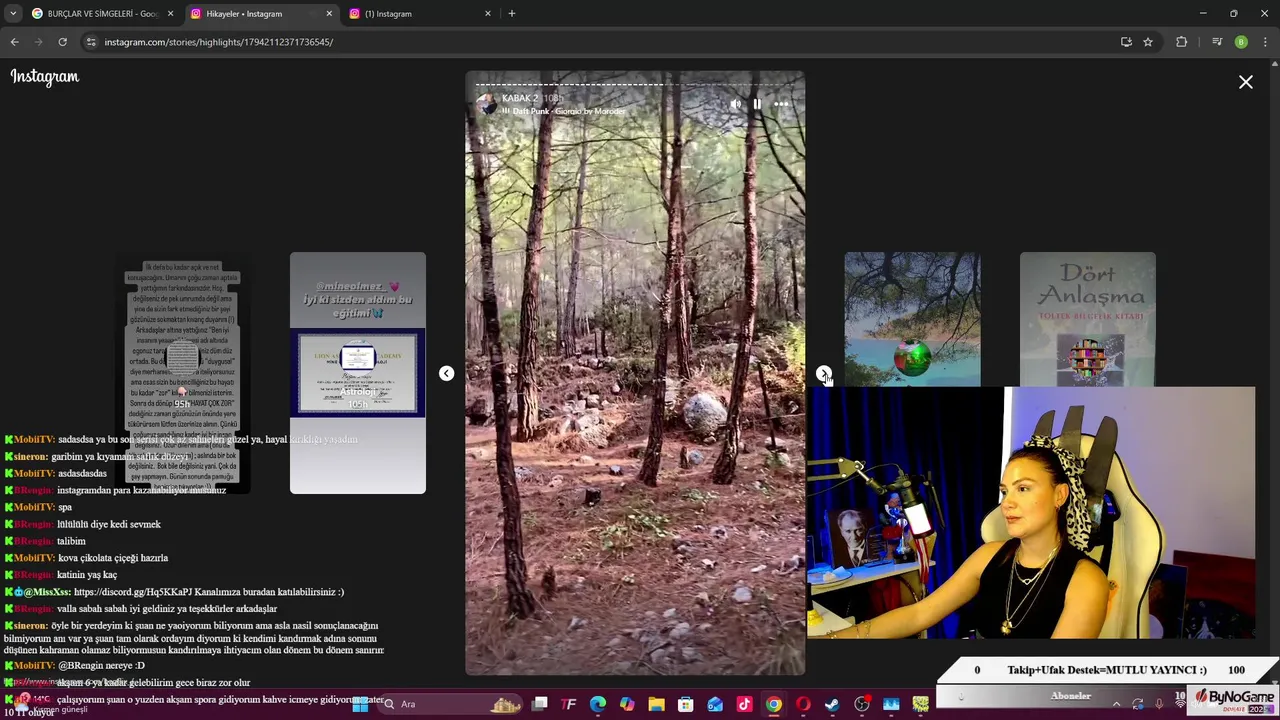Click the install app icon in the address bar
1280x720 pixels.
coord(1126,42)
